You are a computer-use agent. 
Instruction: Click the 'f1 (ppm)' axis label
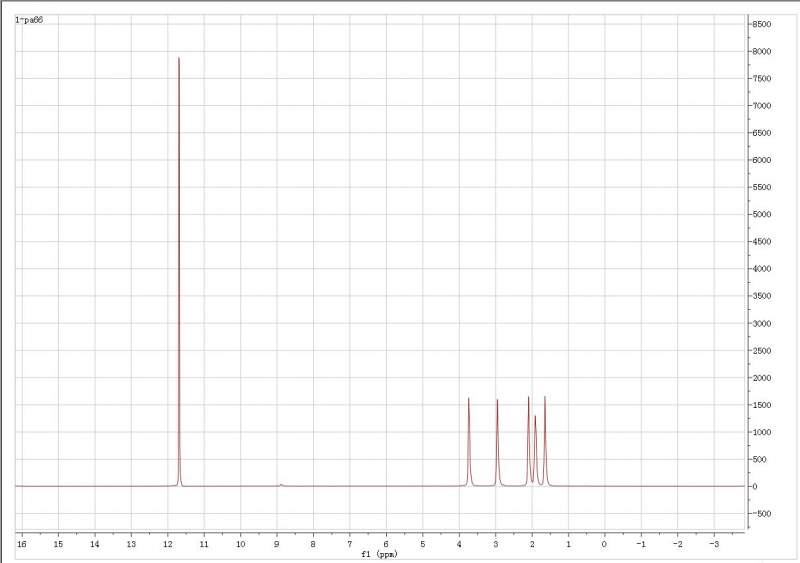click(379, 554)
